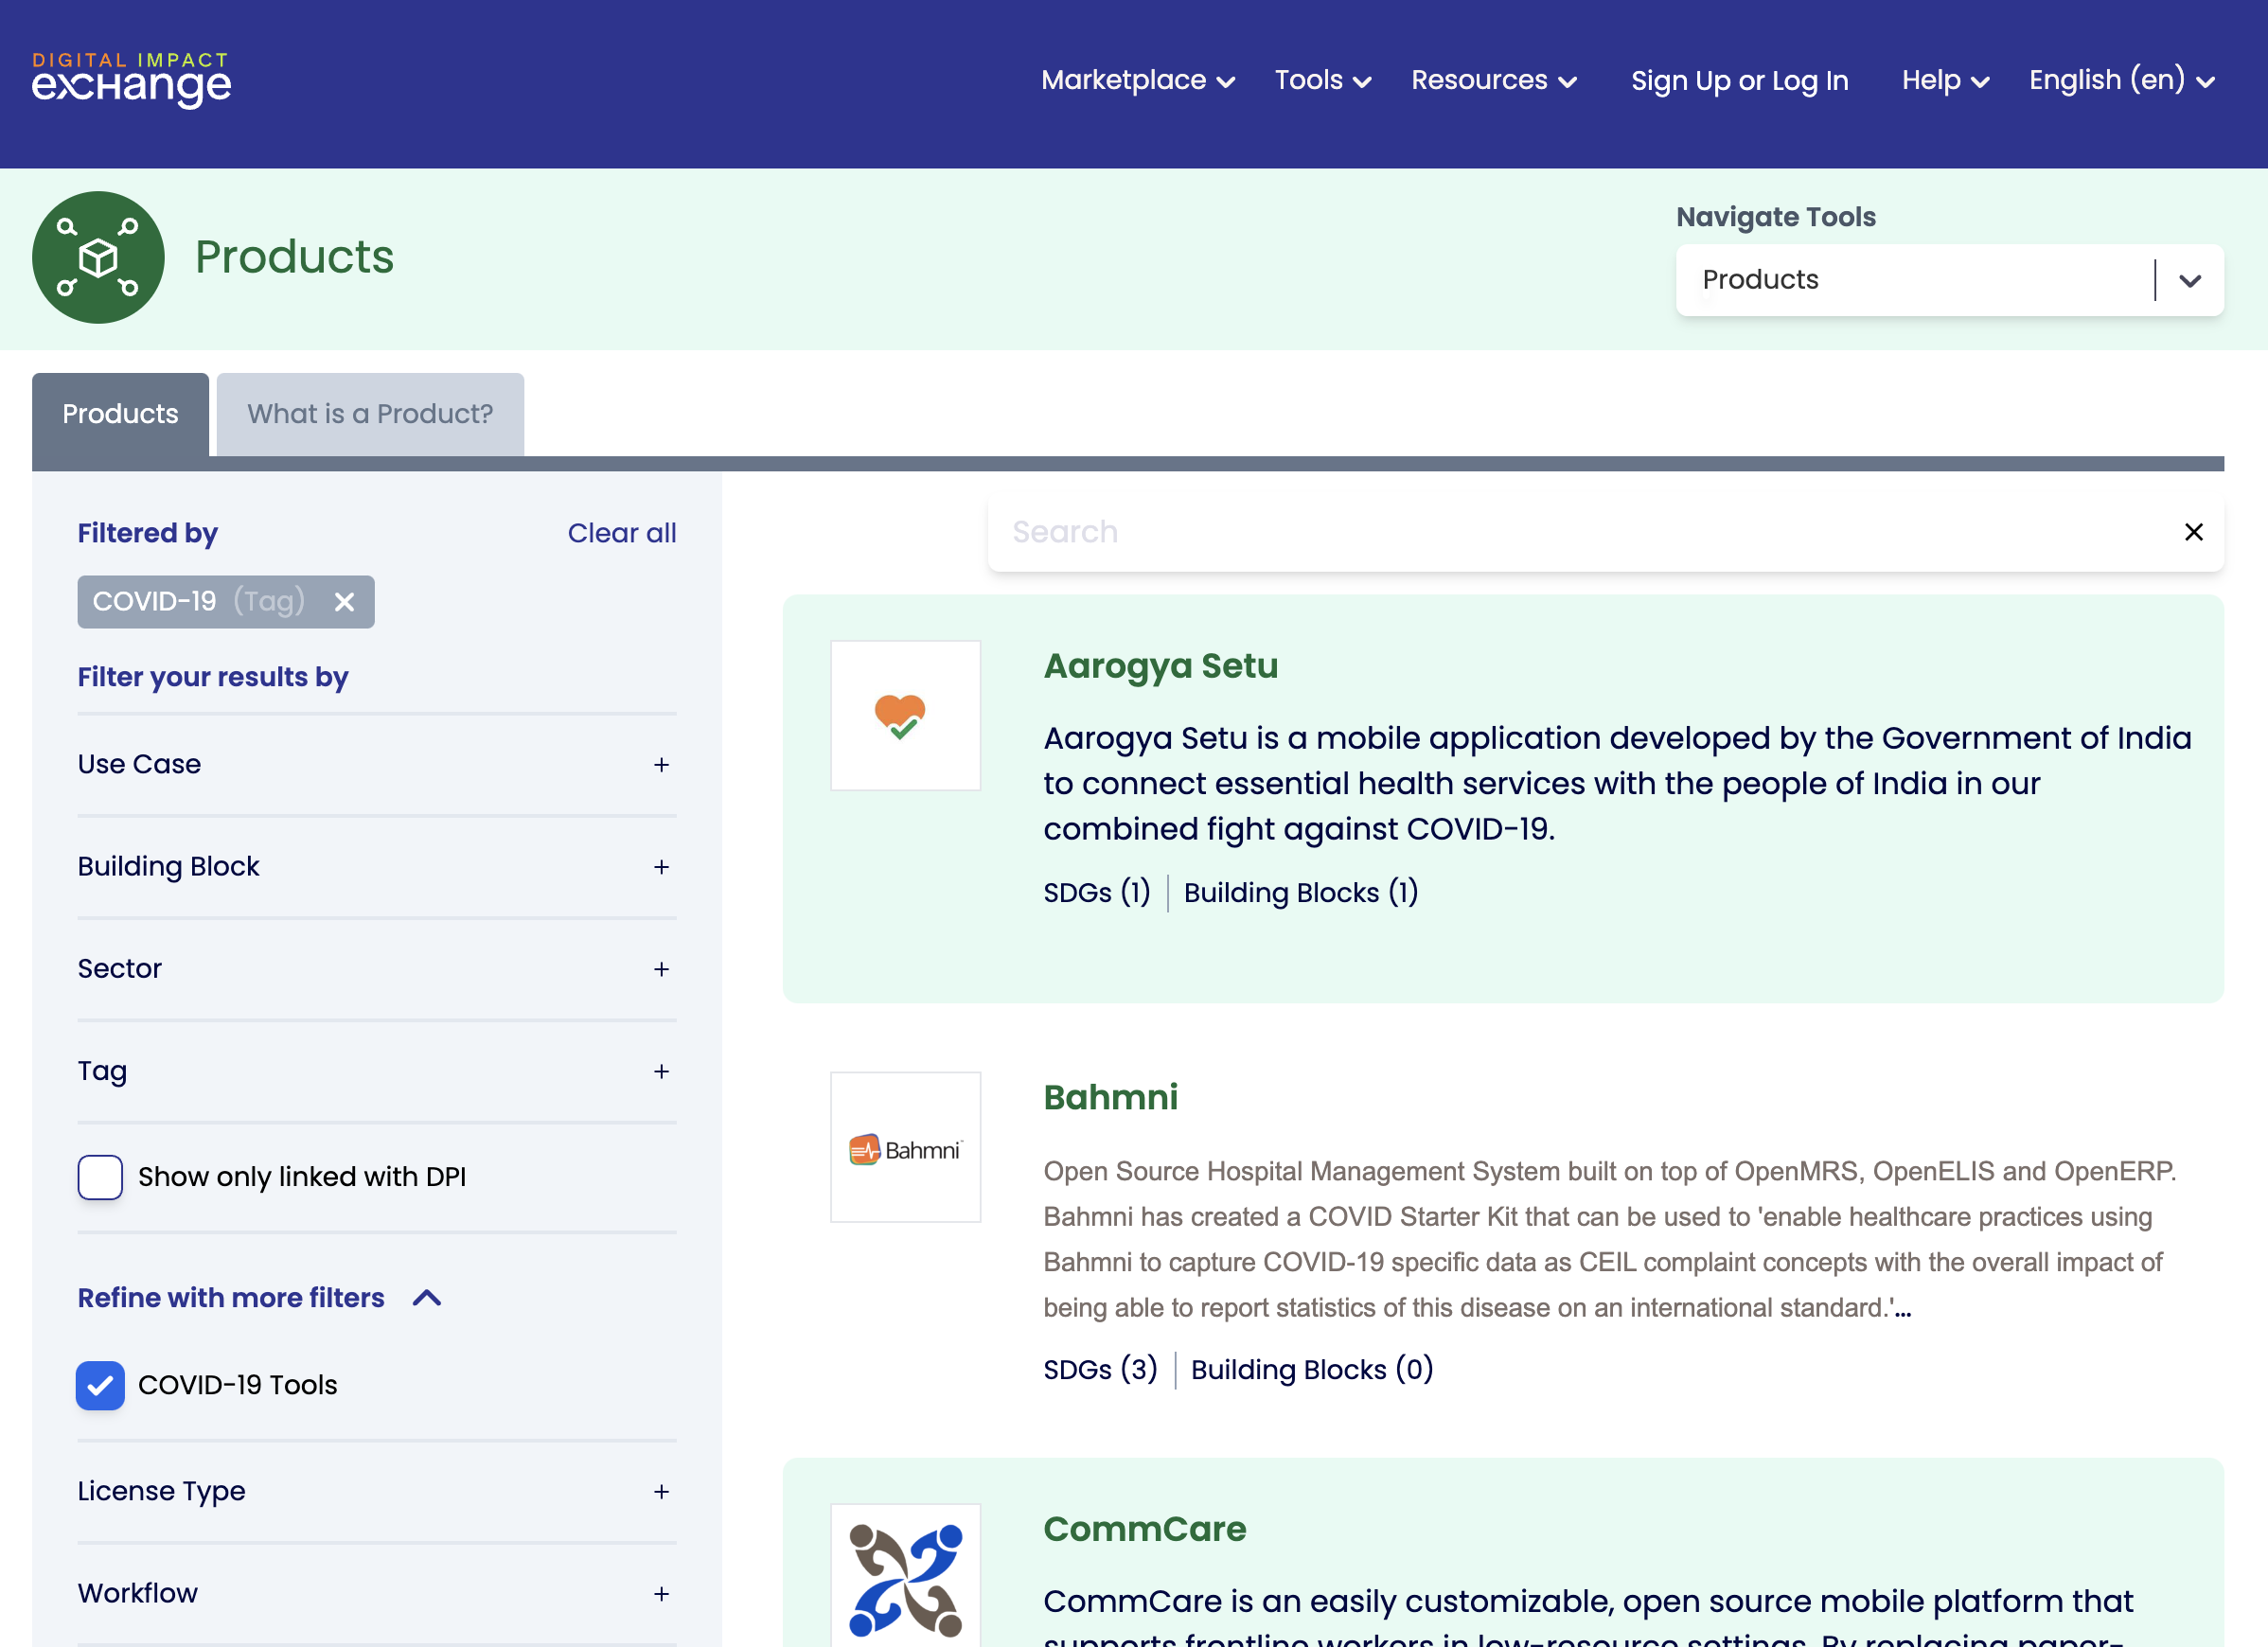This screenshot has height=1647, width=2268.
Task: Open the Bahmni logo thumbnail
Action: click(905, 1147)
